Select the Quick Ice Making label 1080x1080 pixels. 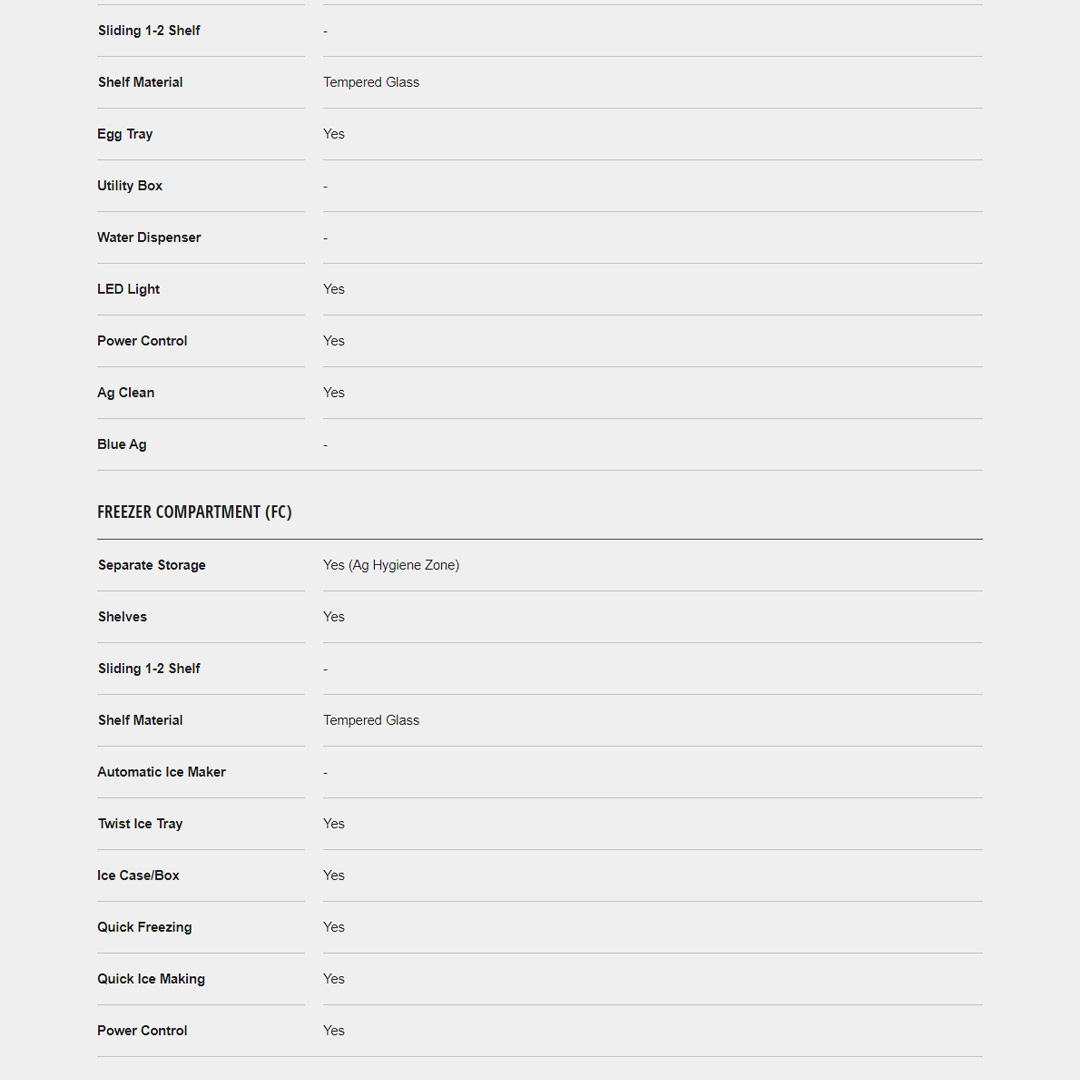tap(151, 979)
